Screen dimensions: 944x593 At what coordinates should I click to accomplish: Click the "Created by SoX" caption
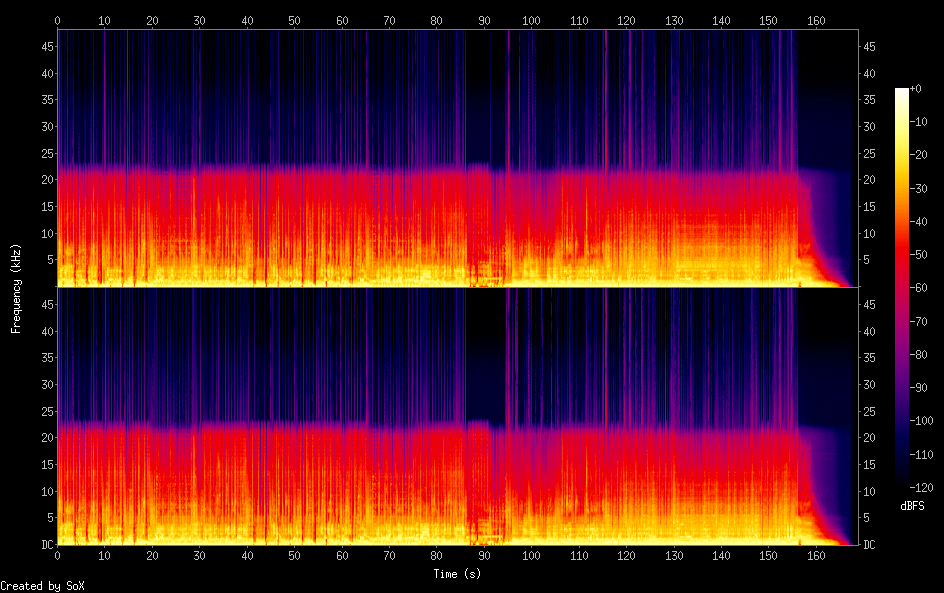pyautogui.click(x=42, y=586)
